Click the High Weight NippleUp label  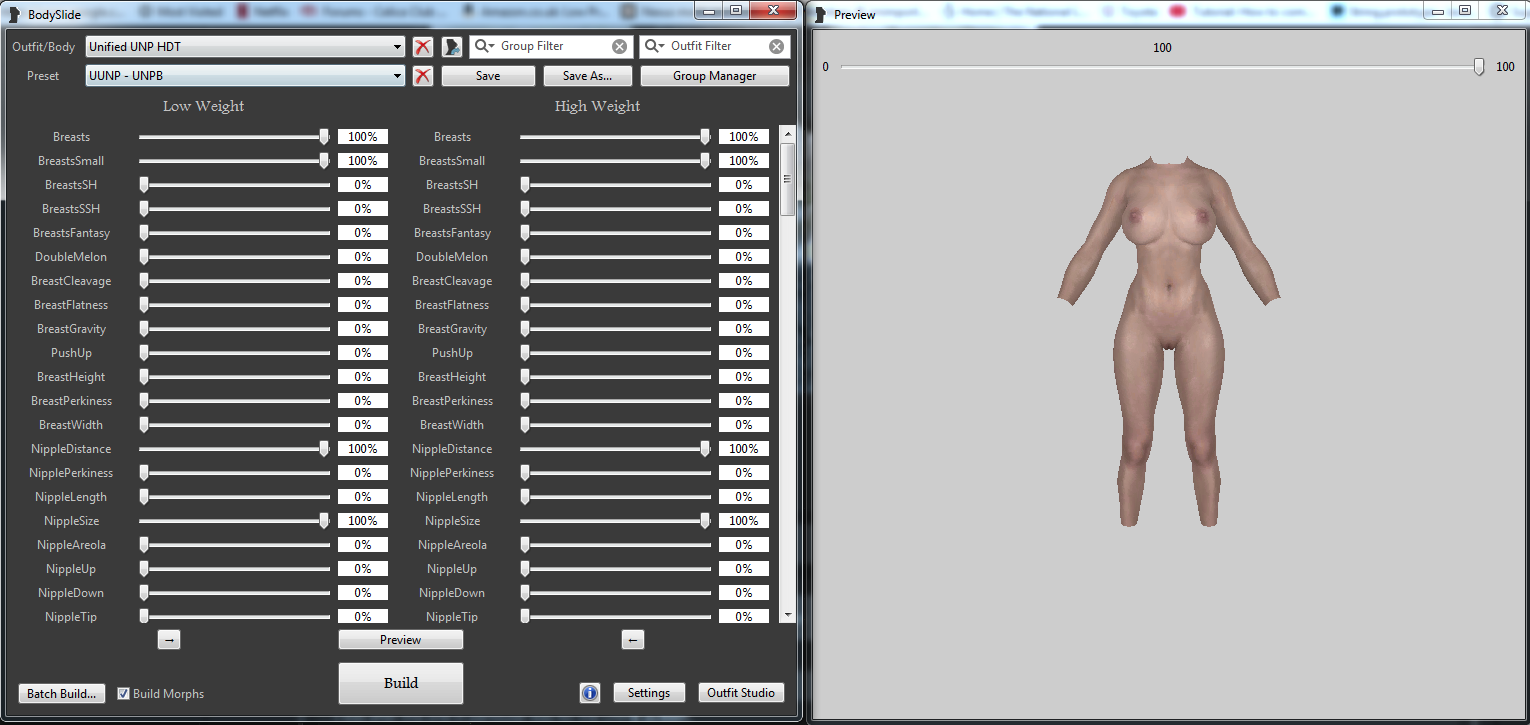click(452, 569)
